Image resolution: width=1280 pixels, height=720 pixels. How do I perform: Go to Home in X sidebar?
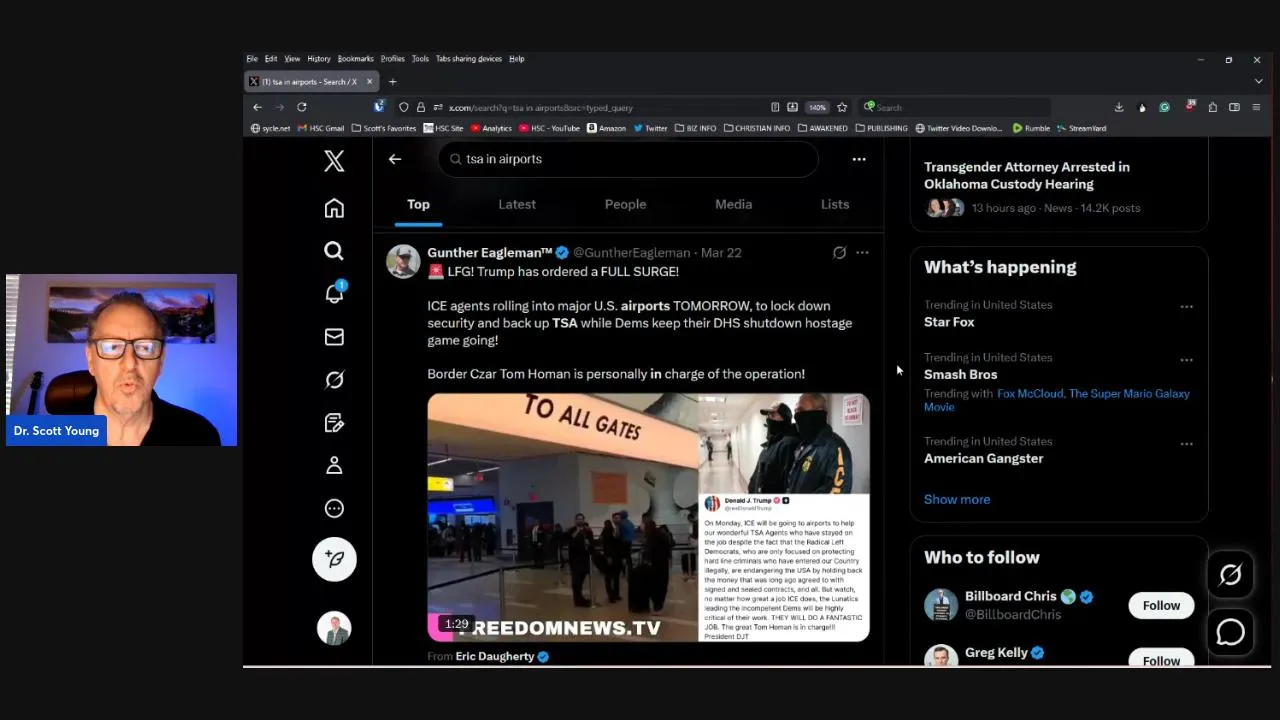[334, 208]
